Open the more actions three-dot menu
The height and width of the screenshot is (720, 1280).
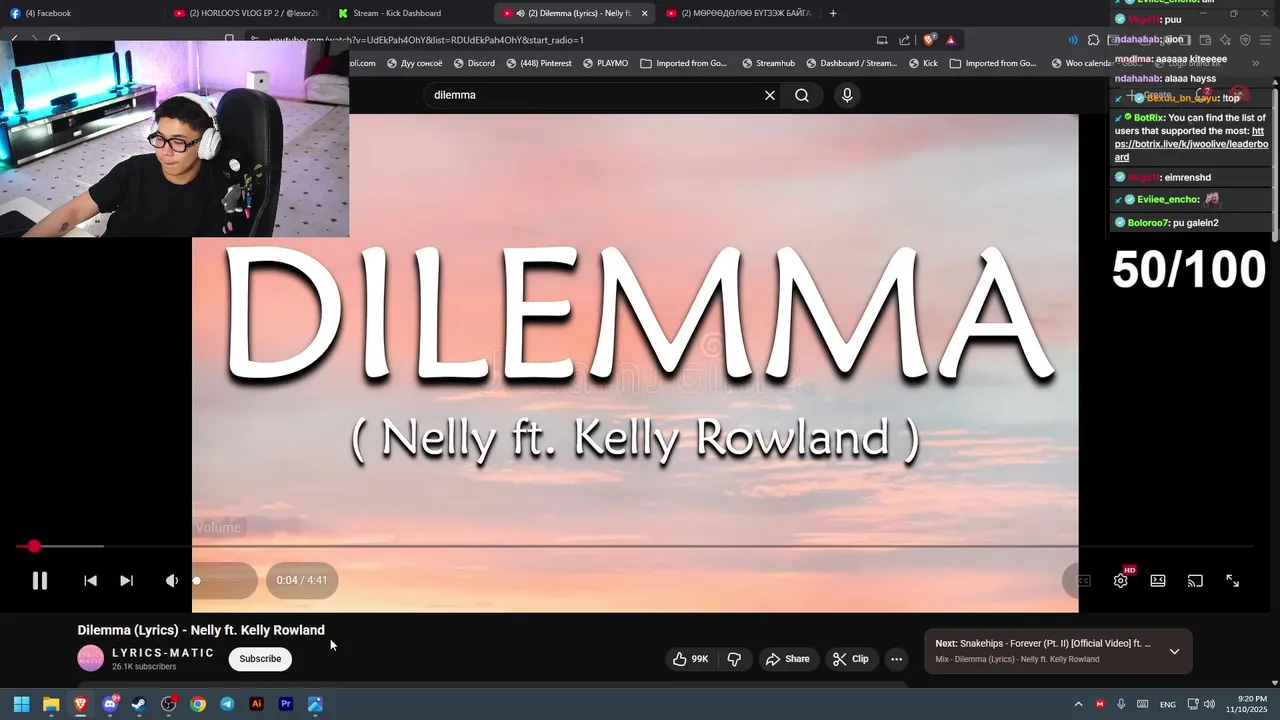pyautogui.click(x=896, y=659)
